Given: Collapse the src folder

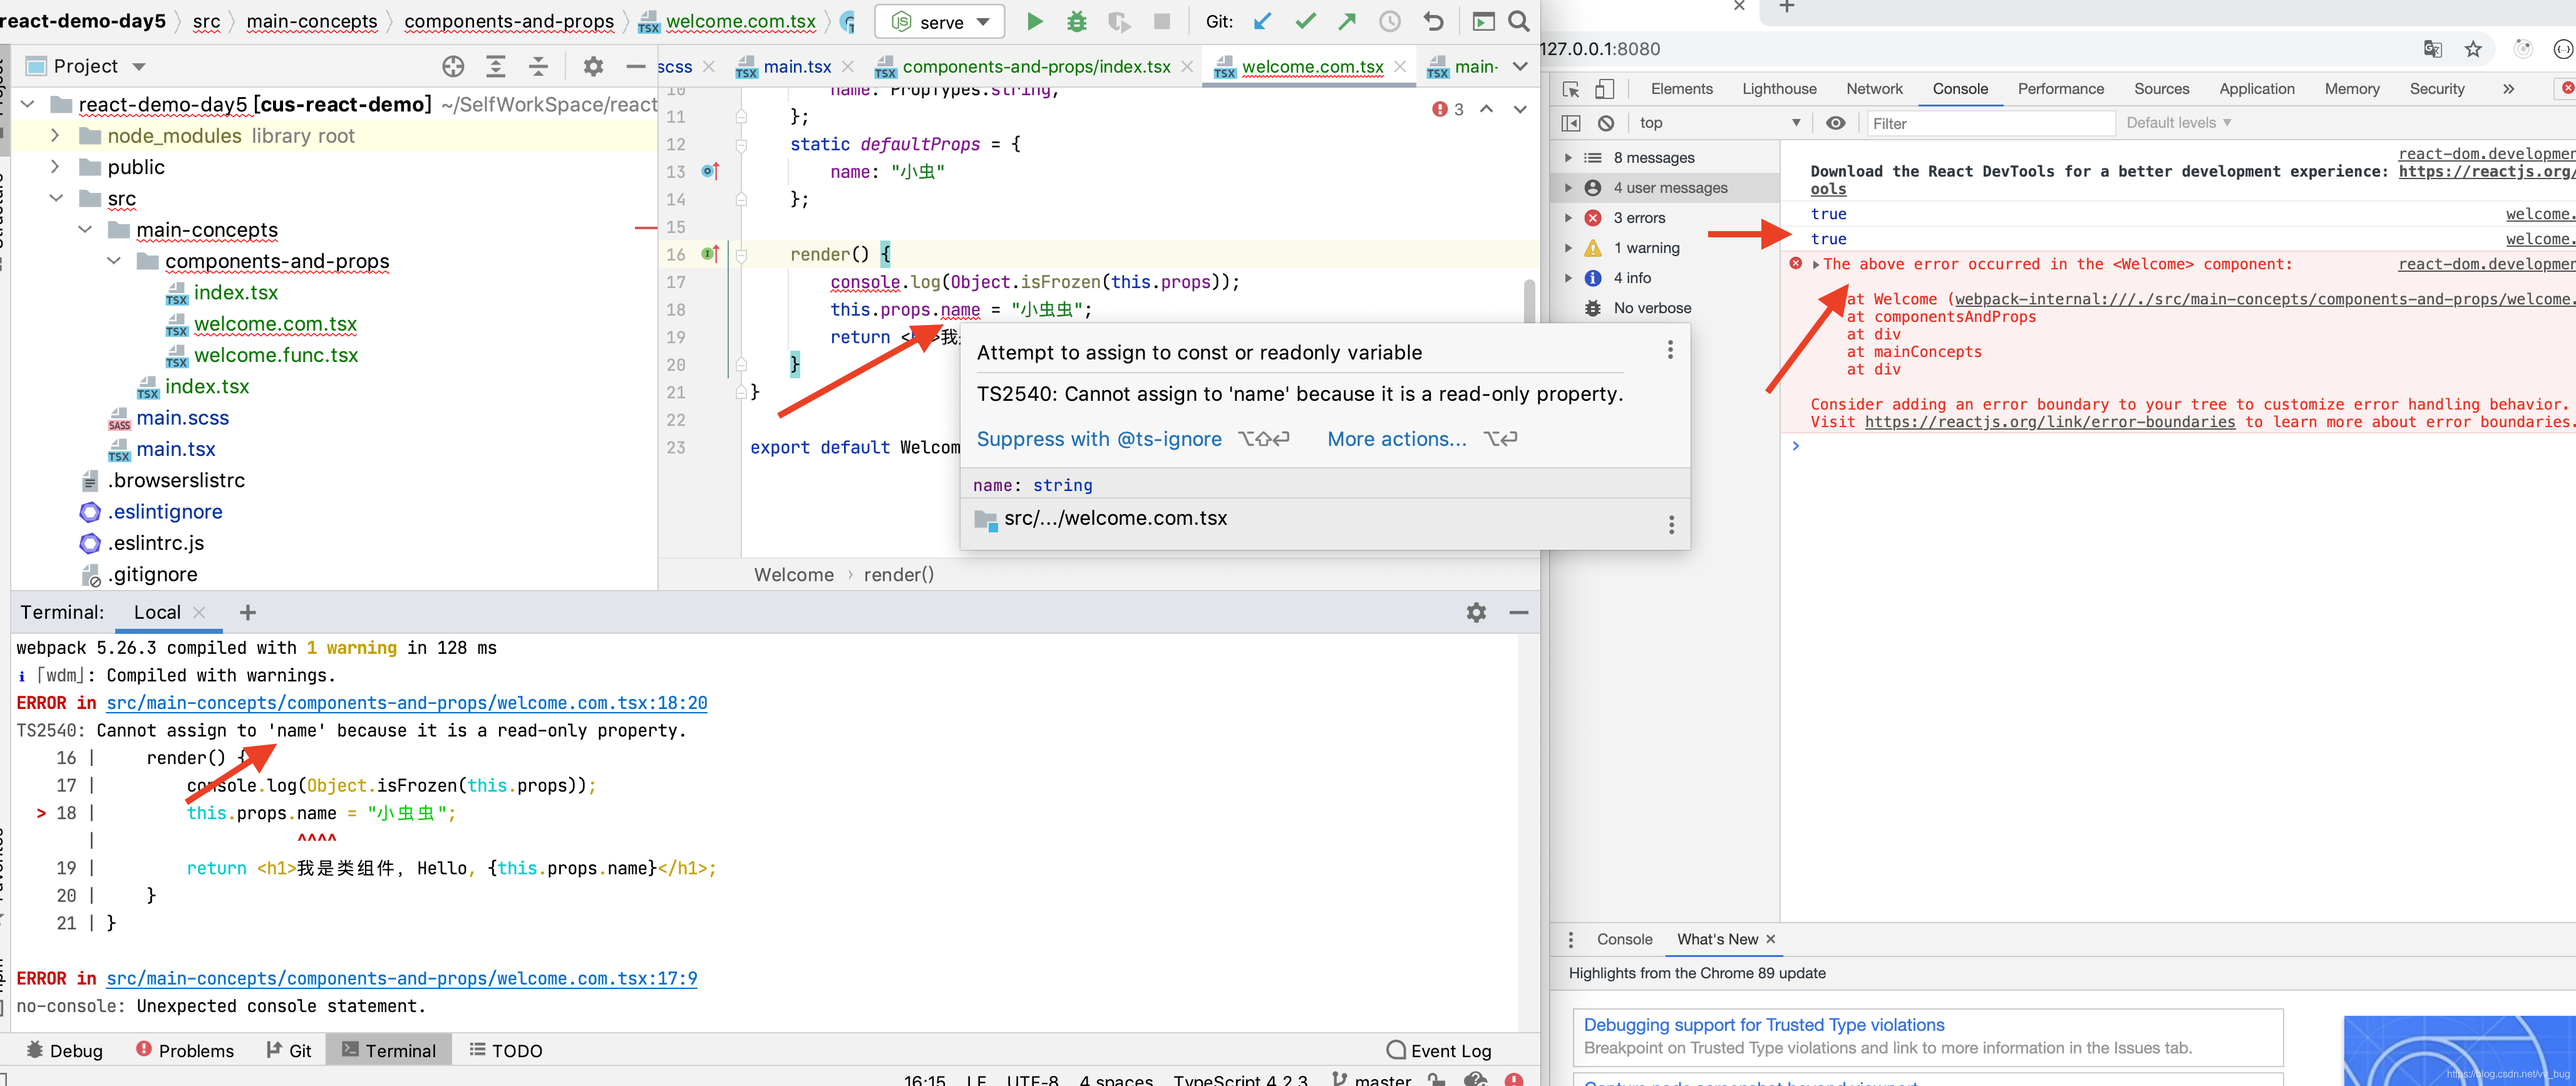Looking at the screenshot, I should click(x=56, y=198).
